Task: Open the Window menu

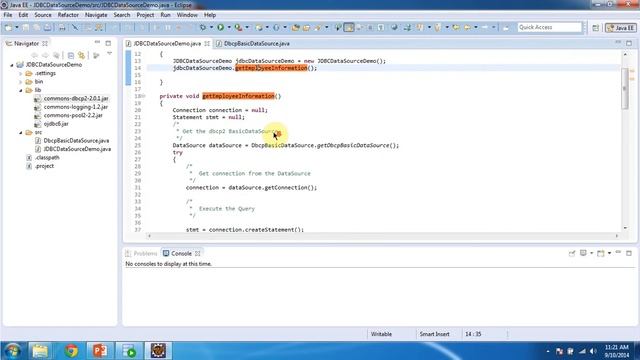Action: click(x=187, y=15)
